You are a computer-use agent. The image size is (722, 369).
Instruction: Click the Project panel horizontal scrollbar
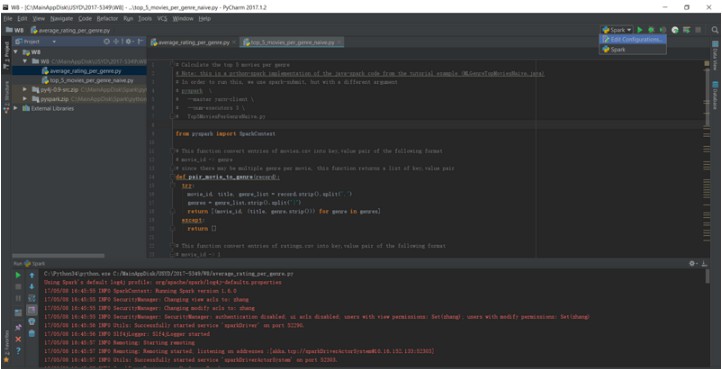pos(58,256)
